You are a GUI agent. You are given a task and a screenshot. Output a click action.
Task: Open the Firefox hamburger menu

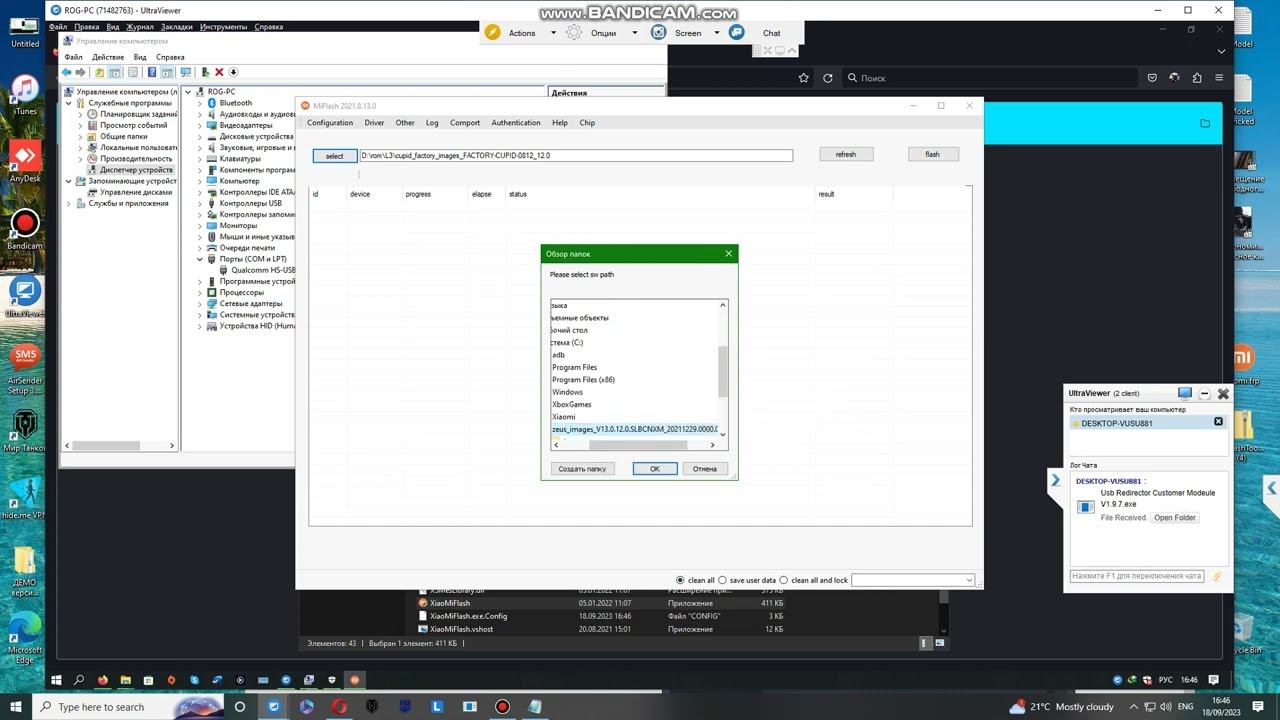1219,78
